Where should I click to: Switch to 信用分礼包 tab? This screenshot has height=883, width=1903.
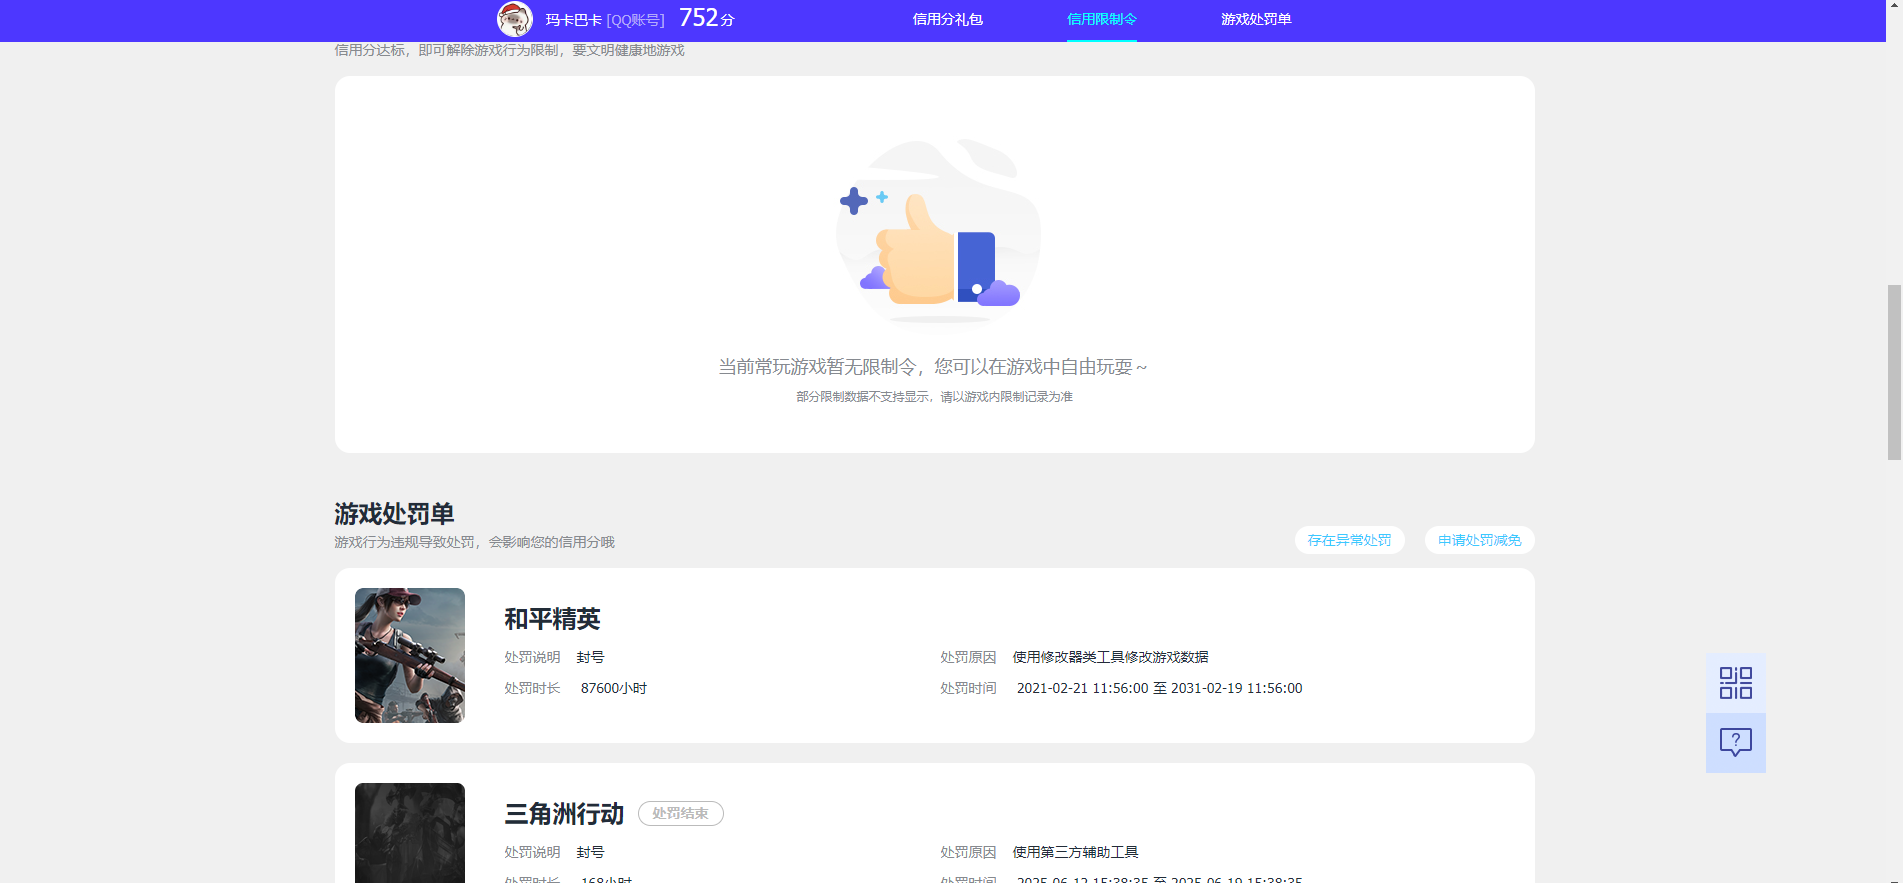pyautogui.click(x=948, y=19)
